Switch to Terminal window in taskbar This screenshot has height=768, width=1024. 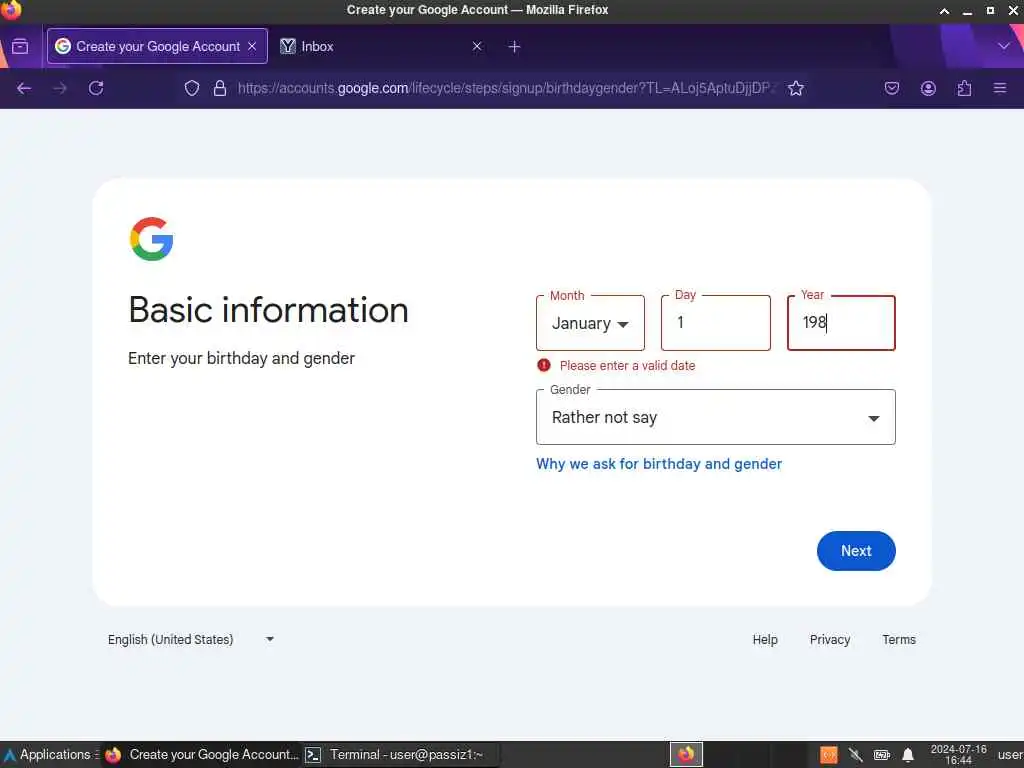pyautogui.click(x=400, y=754)
